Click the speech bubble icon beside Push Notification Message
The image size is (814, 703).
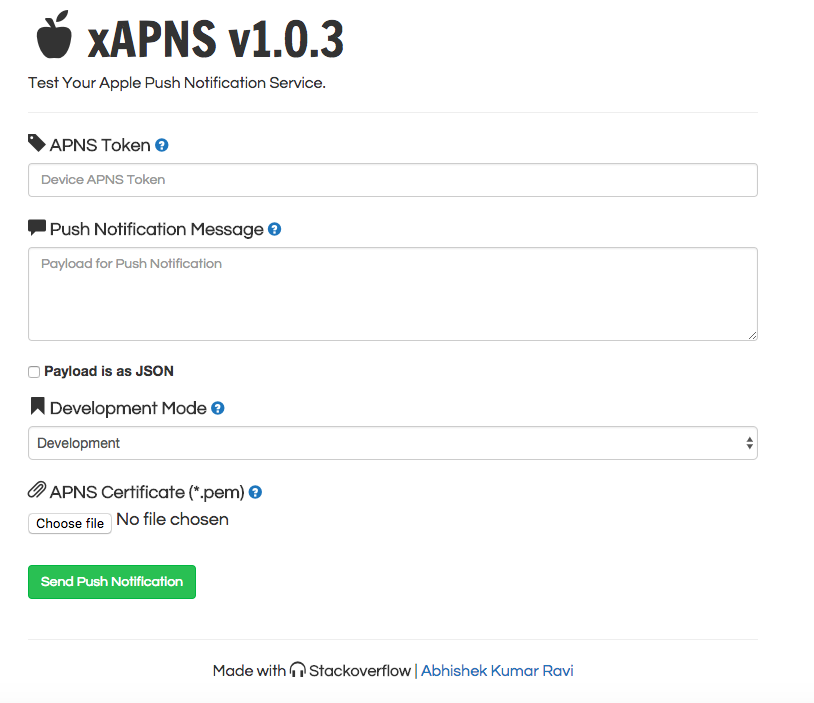point(37,227)
